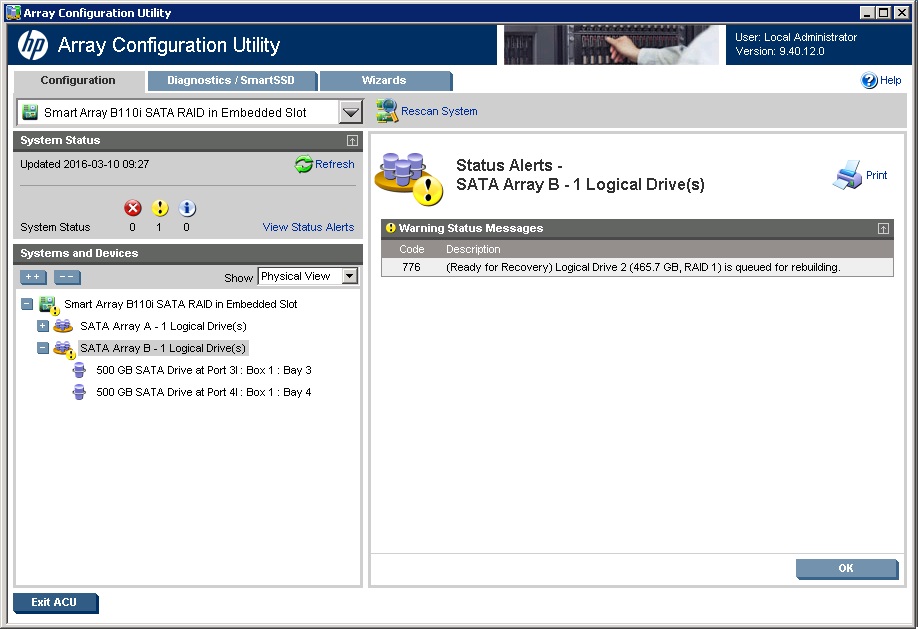
Task: Click the Array Configuration Utility title bar icon
Action: point(13,12)
